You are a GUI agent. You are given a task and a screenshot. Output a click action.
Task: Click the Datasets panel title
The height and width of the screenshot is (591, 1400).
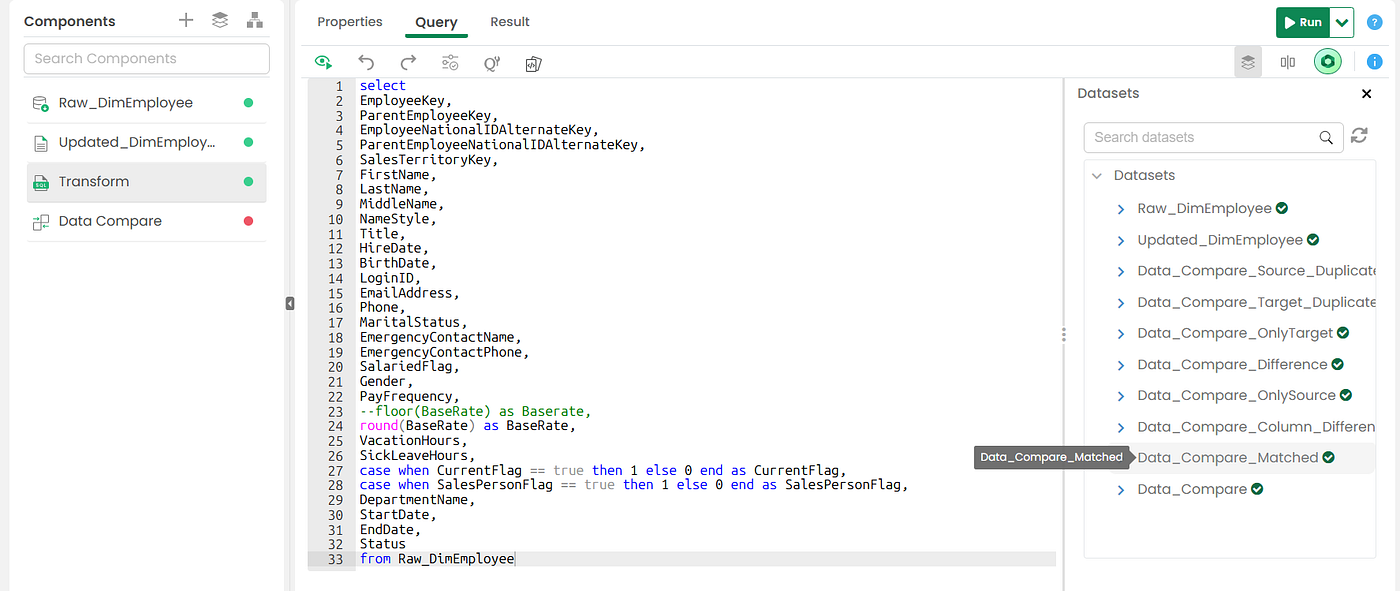click(1108, 93)
